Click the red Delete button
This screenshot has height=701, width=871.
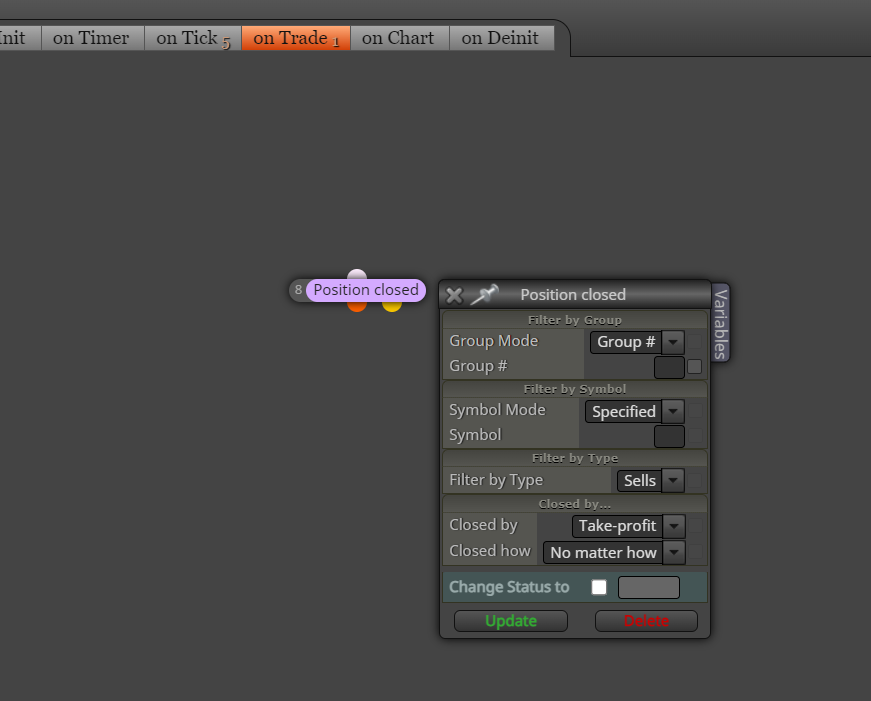pos(646,621)
